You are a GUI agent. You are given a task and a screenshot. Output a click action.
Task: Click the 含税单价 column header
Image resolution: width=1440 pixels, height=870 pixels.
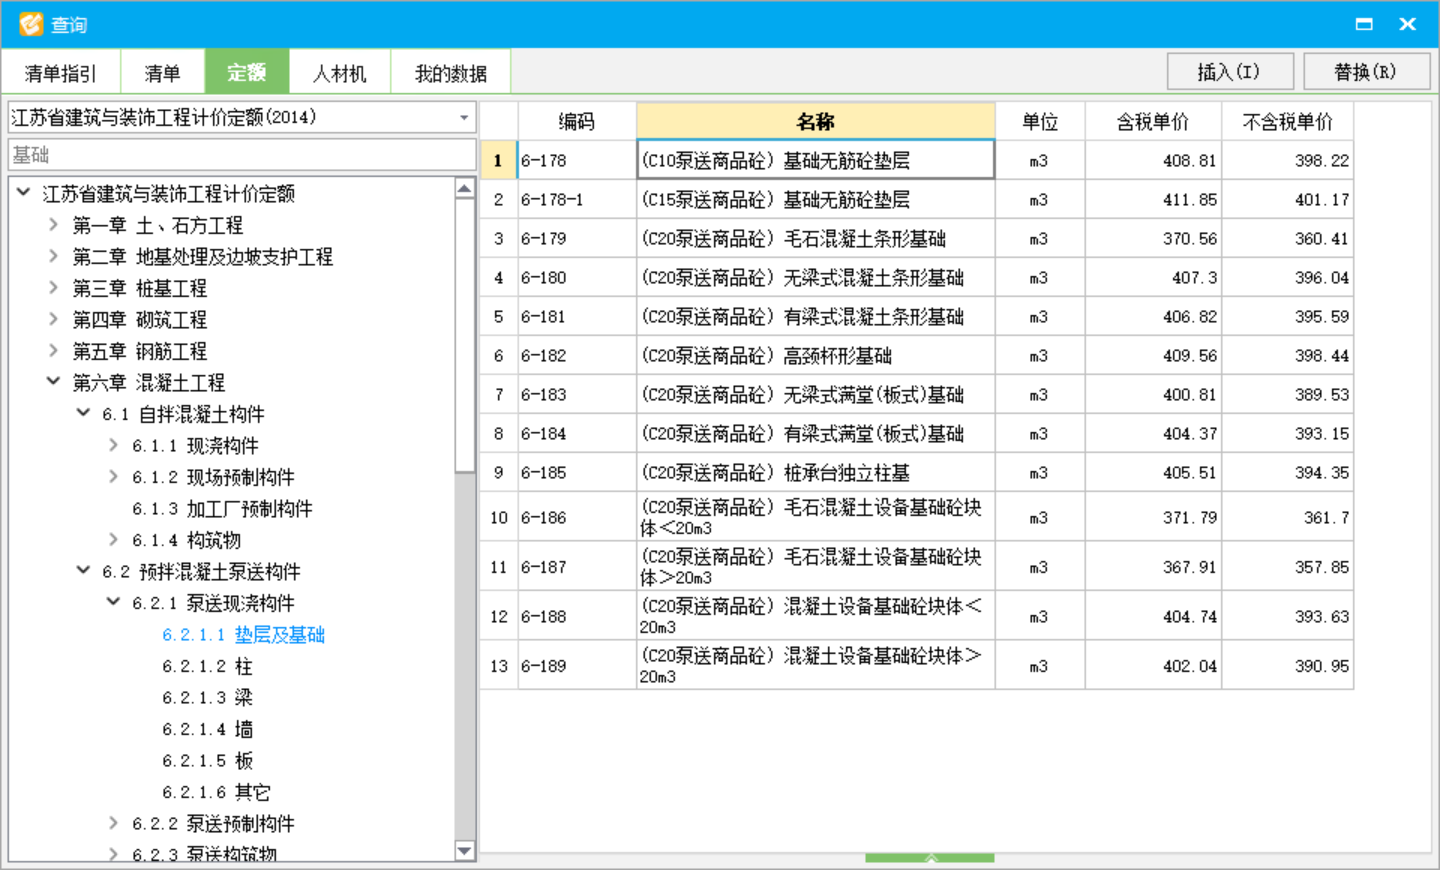(x=1153, y=121)
